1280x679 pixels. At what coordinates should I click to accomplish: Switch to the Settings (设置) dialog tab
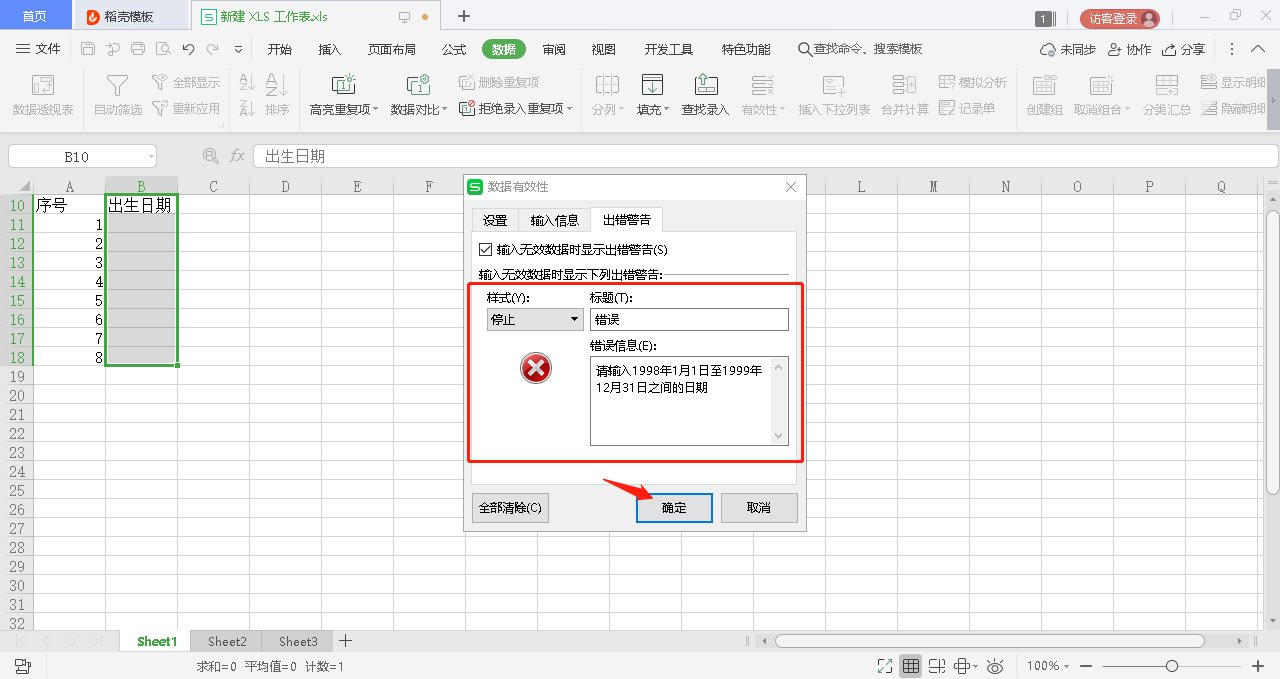click(495, 220)
